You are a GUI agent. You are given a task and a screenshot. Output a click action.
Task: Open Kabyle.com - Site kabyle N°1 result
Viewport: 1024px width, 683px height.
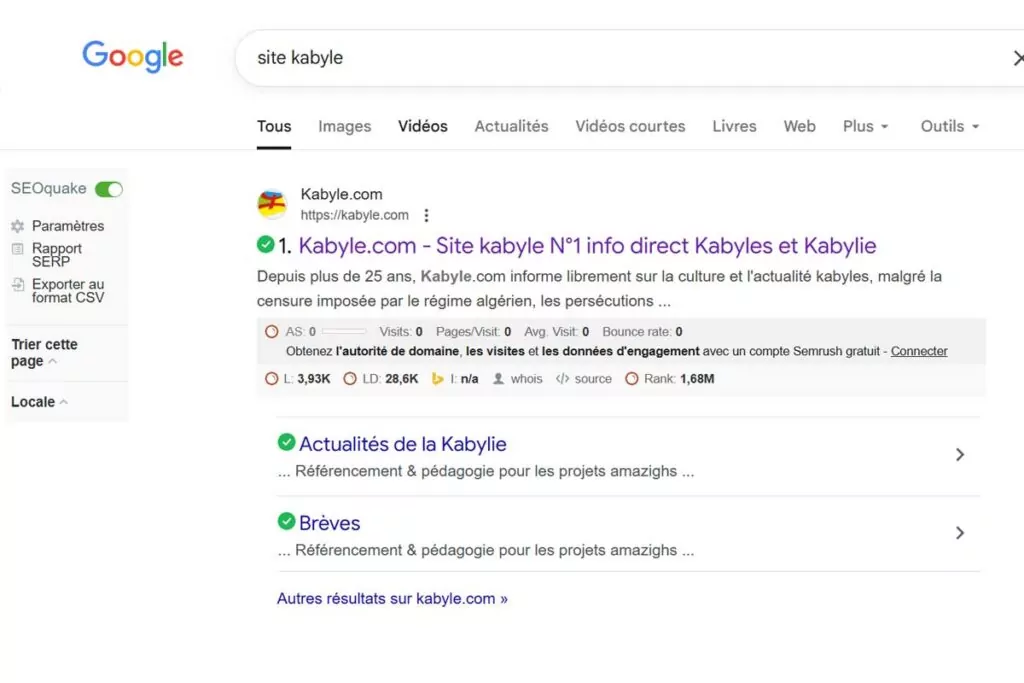coord(587,246)
